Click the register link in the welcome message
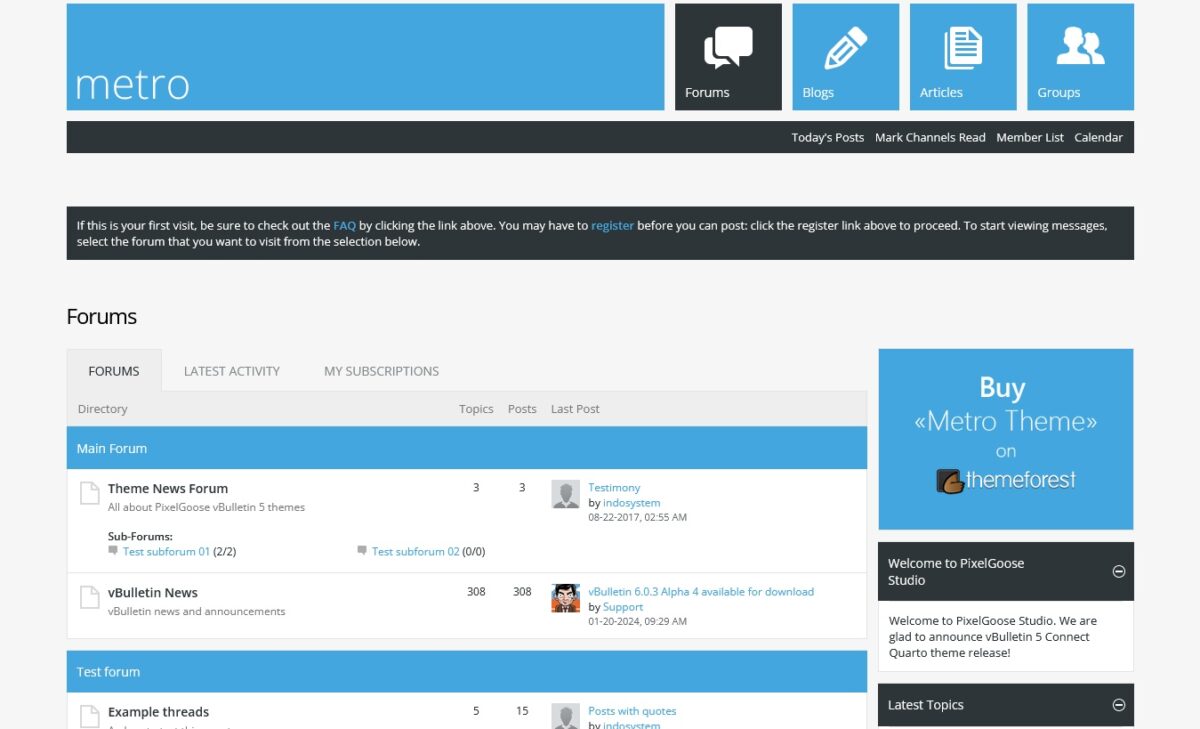Screen dimensions: 1200x729 (612, 225)
